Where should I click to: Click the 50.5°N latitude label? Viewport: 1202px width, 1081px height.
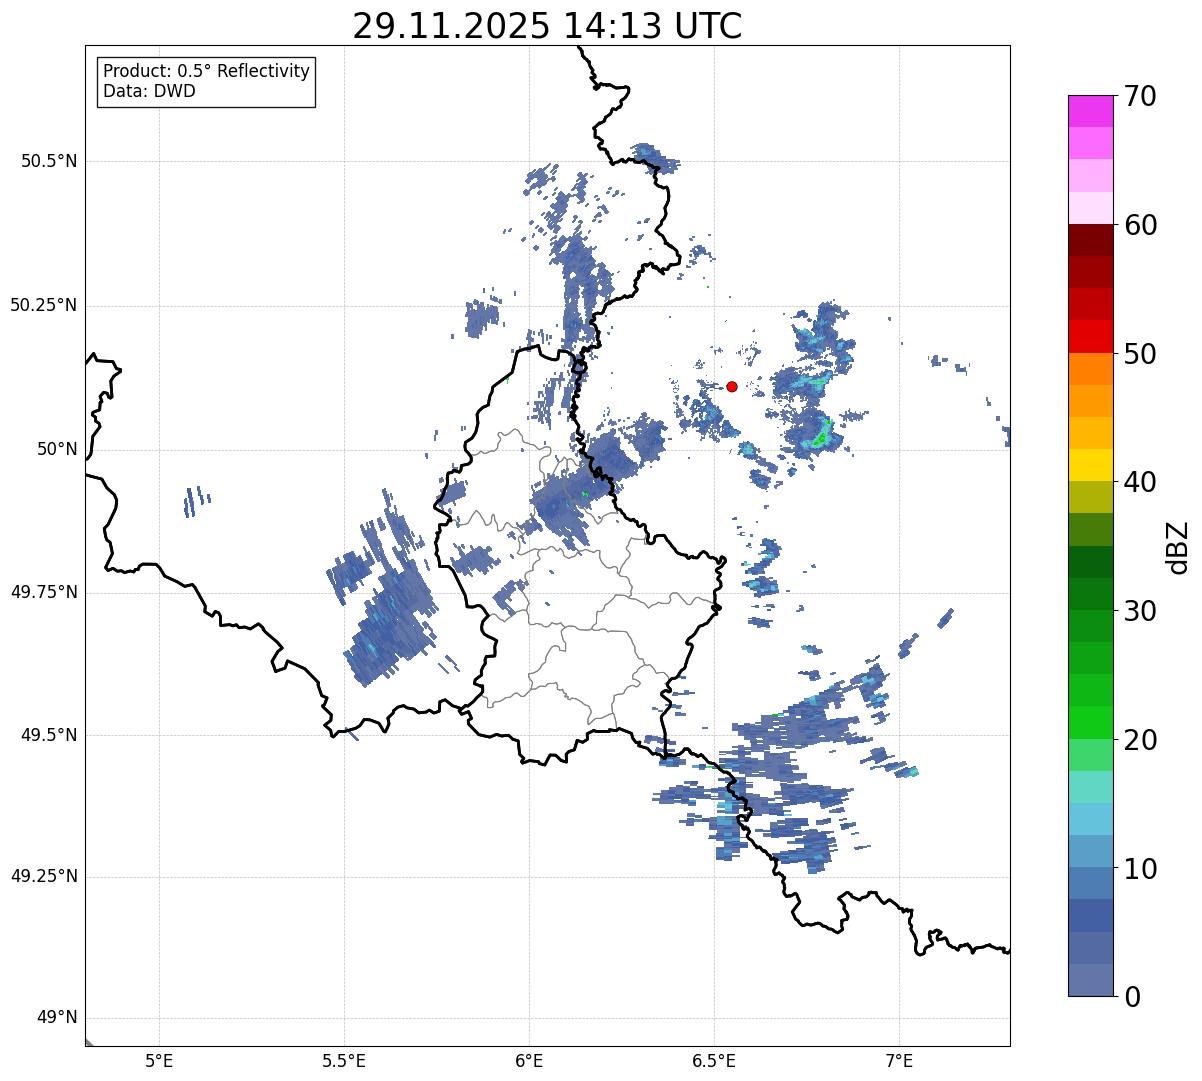click(x=48, y=162)
